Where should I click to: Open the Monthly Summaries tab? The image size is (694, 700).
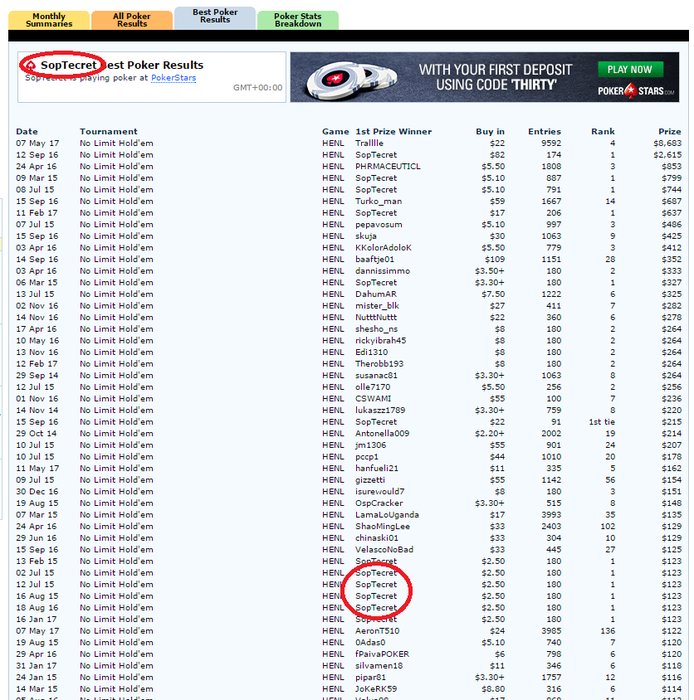[49, 20]
